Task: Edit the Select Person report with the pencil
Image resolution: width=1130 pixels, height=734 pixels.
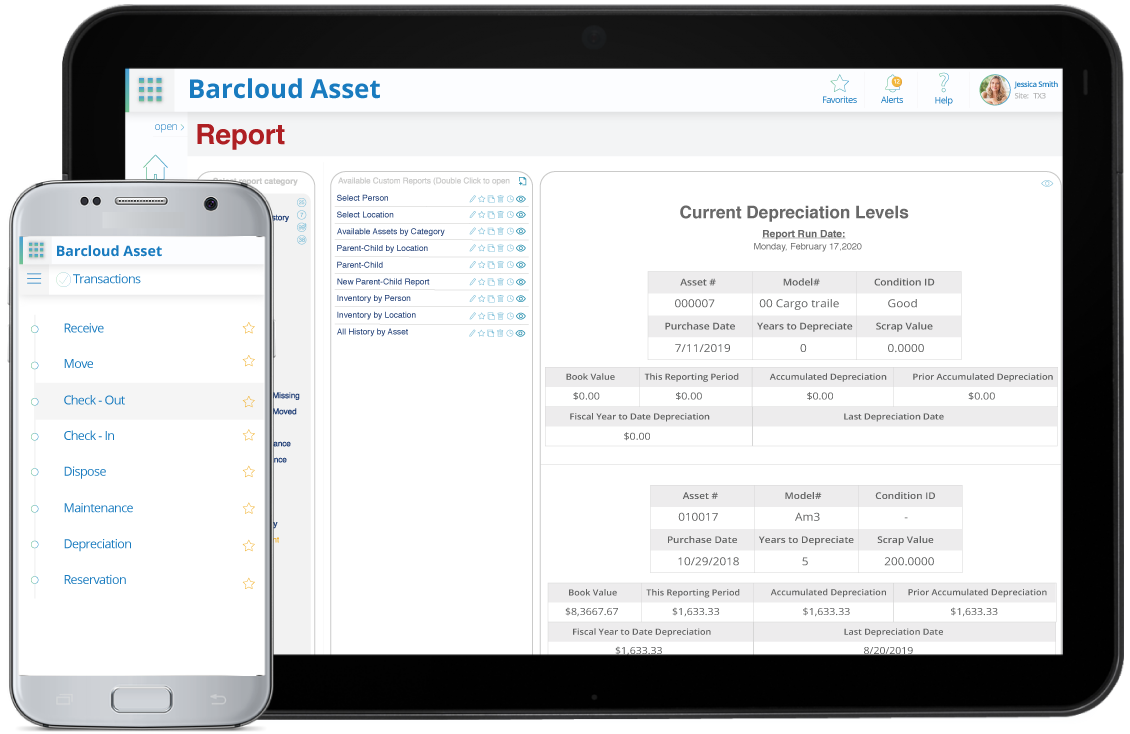Action: 473,199
